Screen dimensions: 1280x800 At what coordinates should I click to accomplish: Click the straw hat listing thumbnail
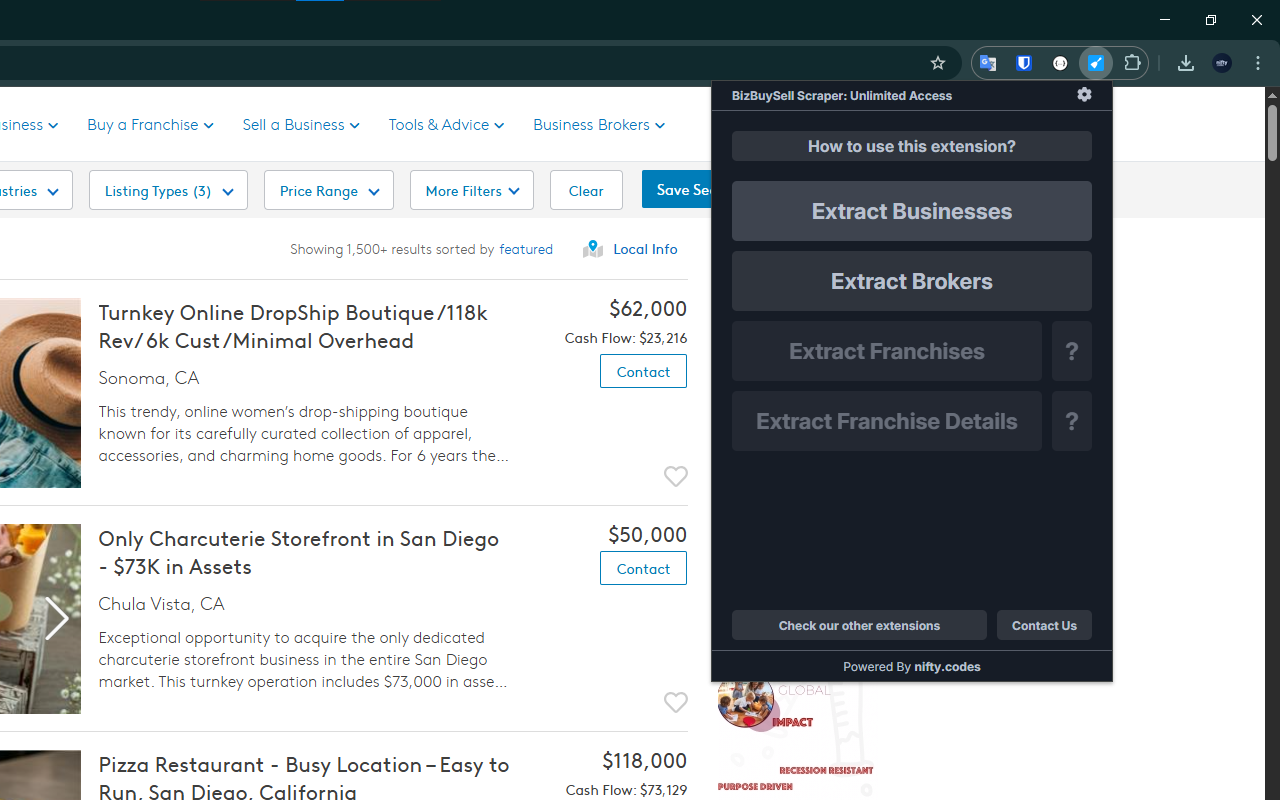click(40, 393)
